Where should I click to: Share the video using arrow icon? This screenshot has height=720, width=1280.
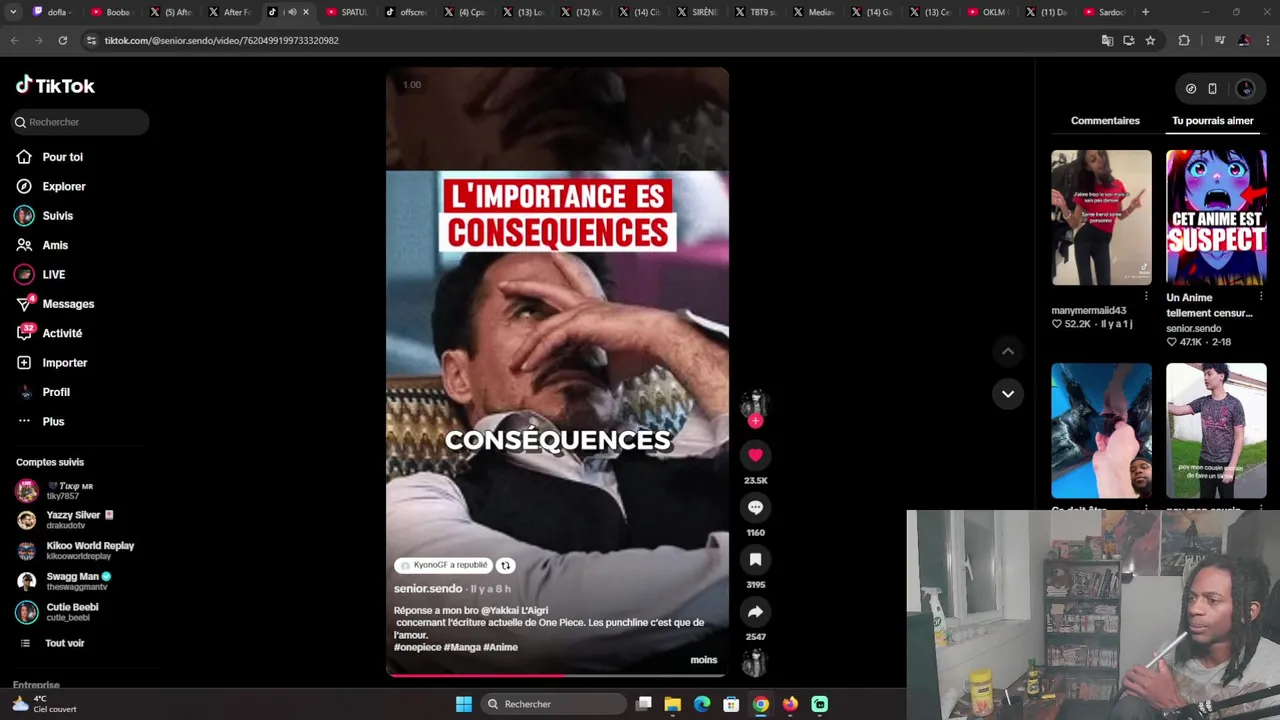(755, 612)
